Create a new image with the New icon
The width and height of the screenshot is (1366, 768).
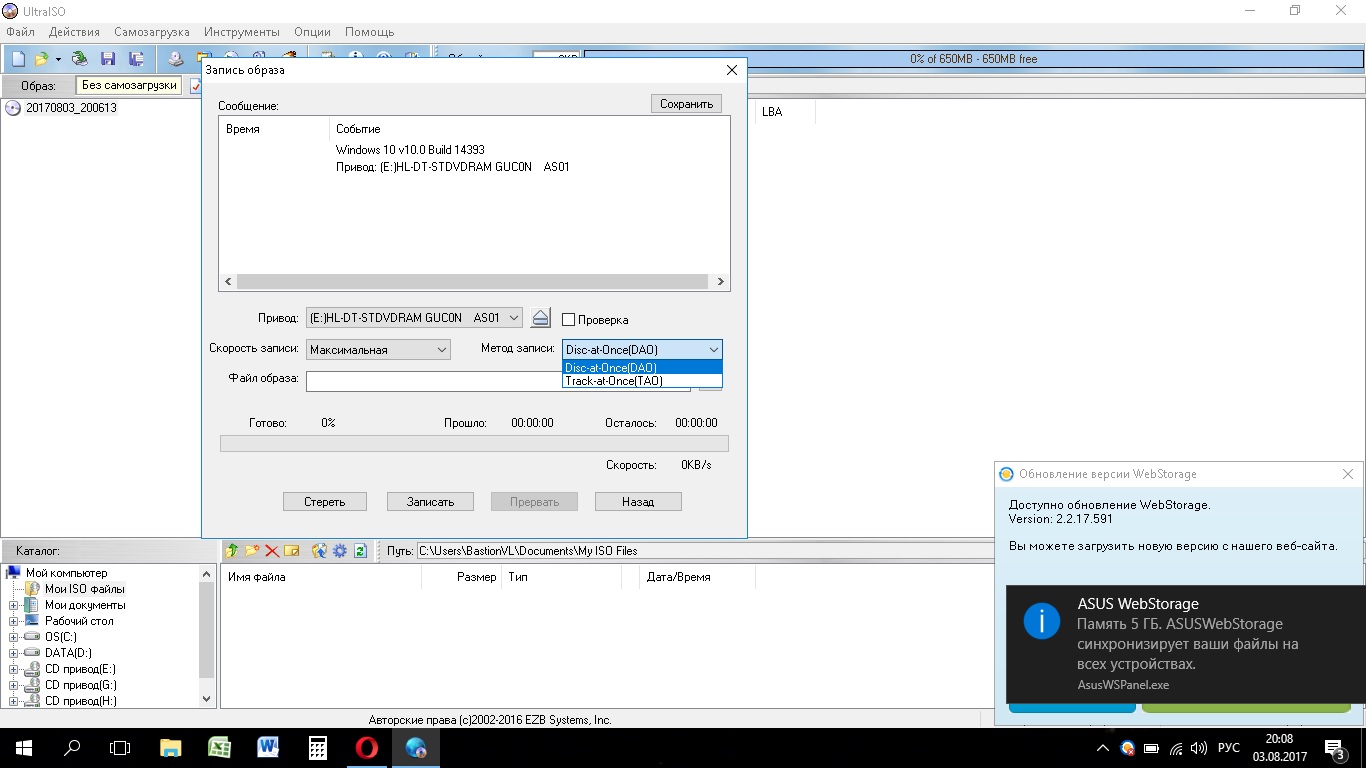18,59
